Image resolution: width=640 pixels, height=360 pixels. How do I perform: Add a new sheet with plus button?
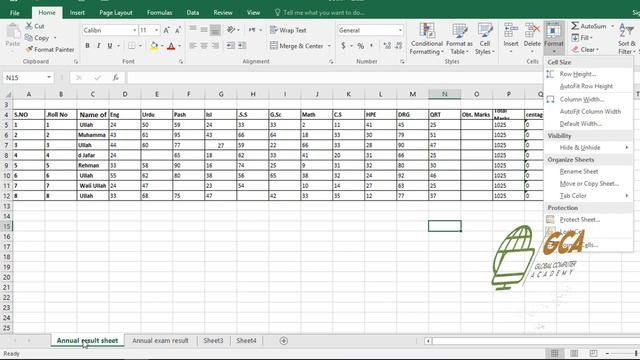[284, 340]
